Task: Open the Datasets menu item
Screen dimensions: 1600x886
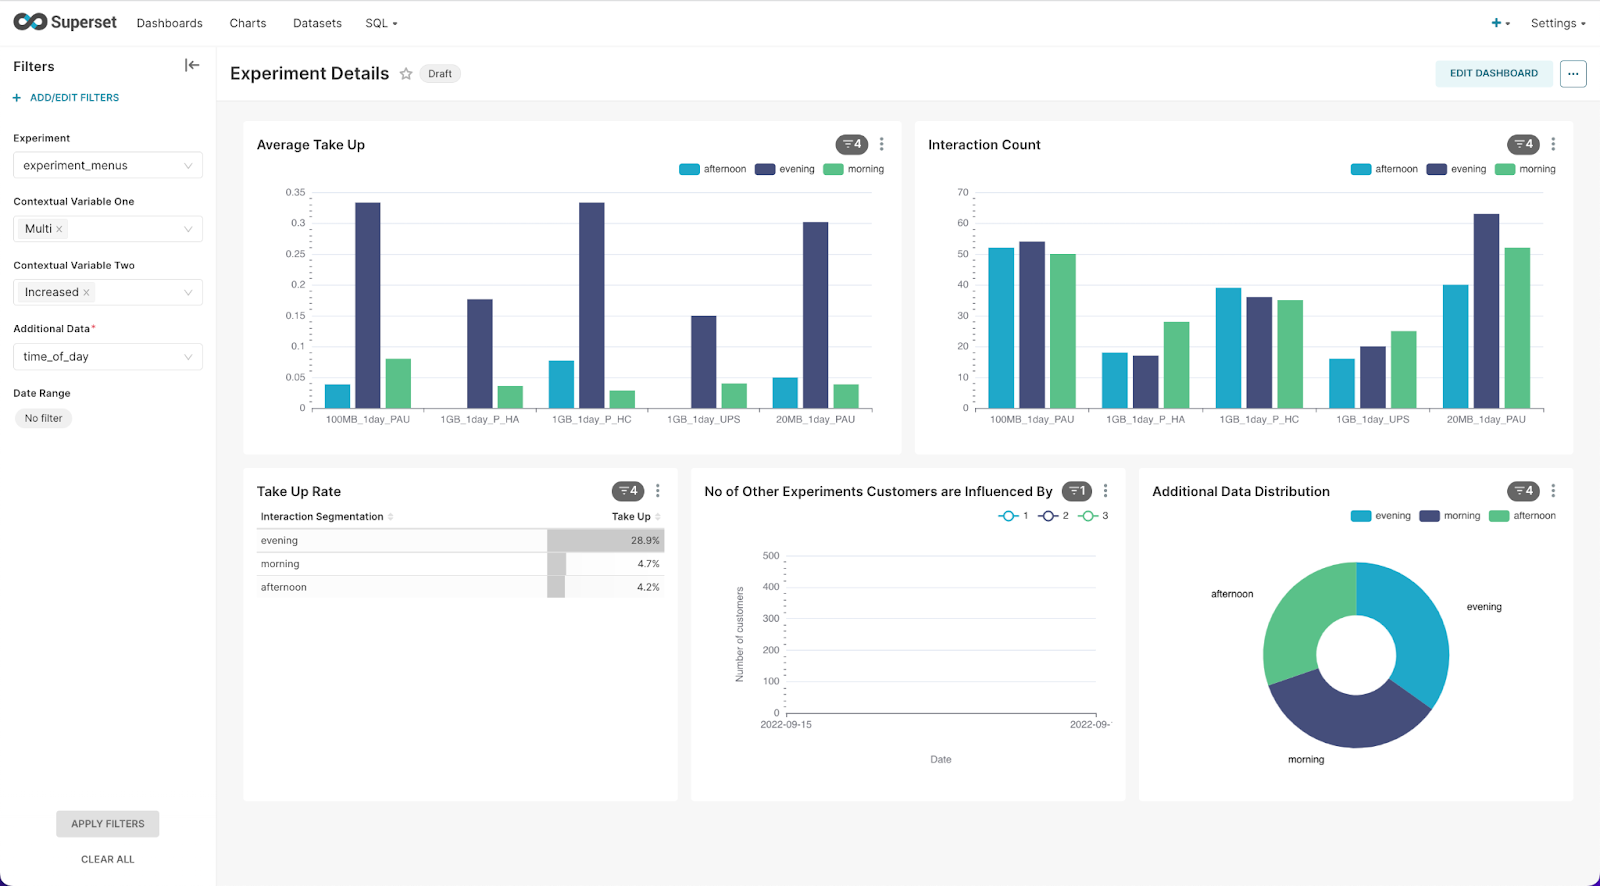Action: click(317, 23)
